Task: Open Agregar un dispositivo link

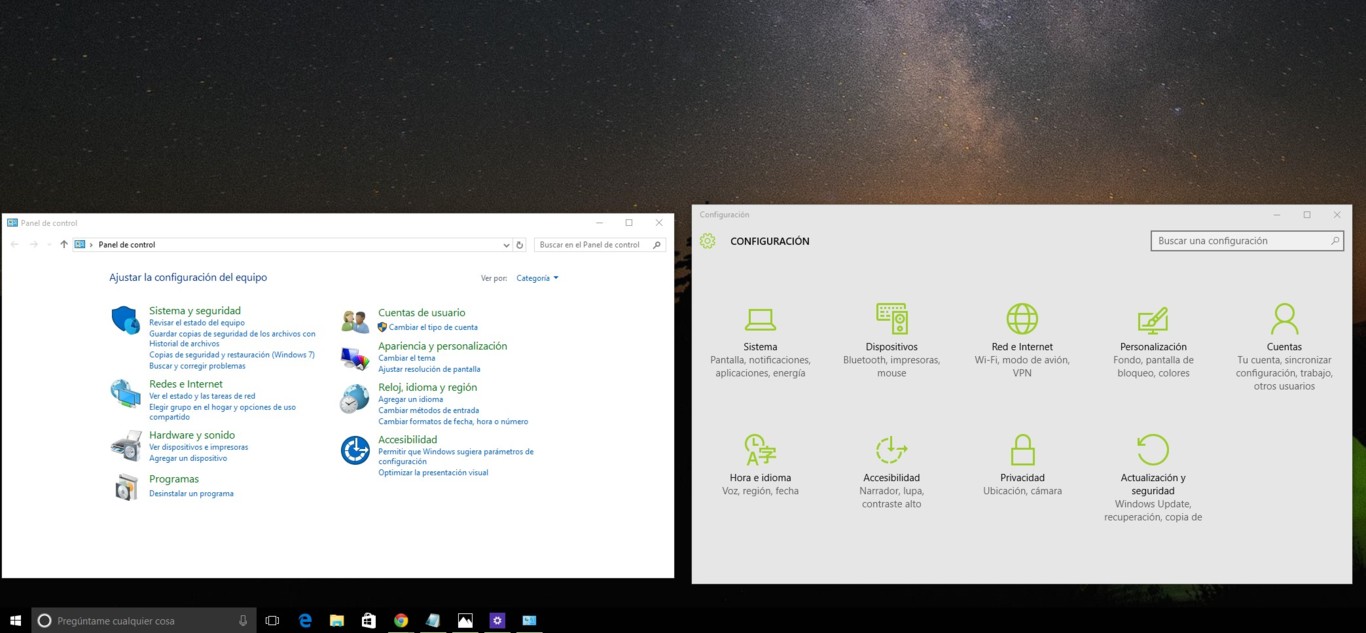Action: tap(188, 458)
